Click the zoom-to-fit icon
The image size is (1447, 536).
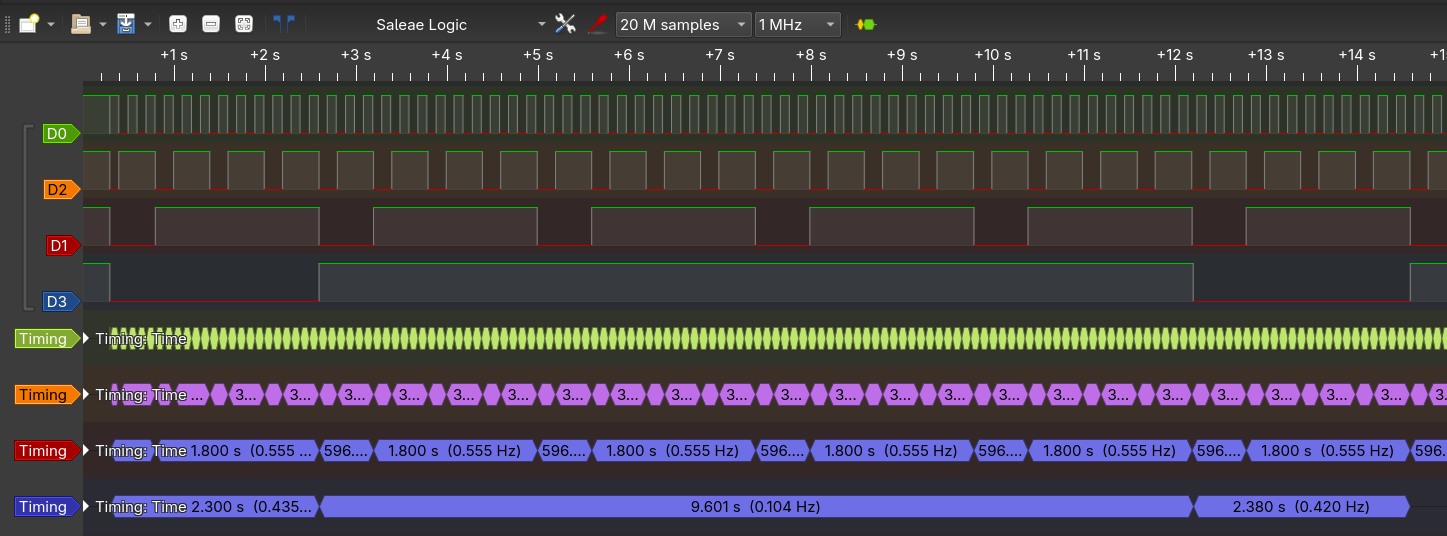(243, 24)
